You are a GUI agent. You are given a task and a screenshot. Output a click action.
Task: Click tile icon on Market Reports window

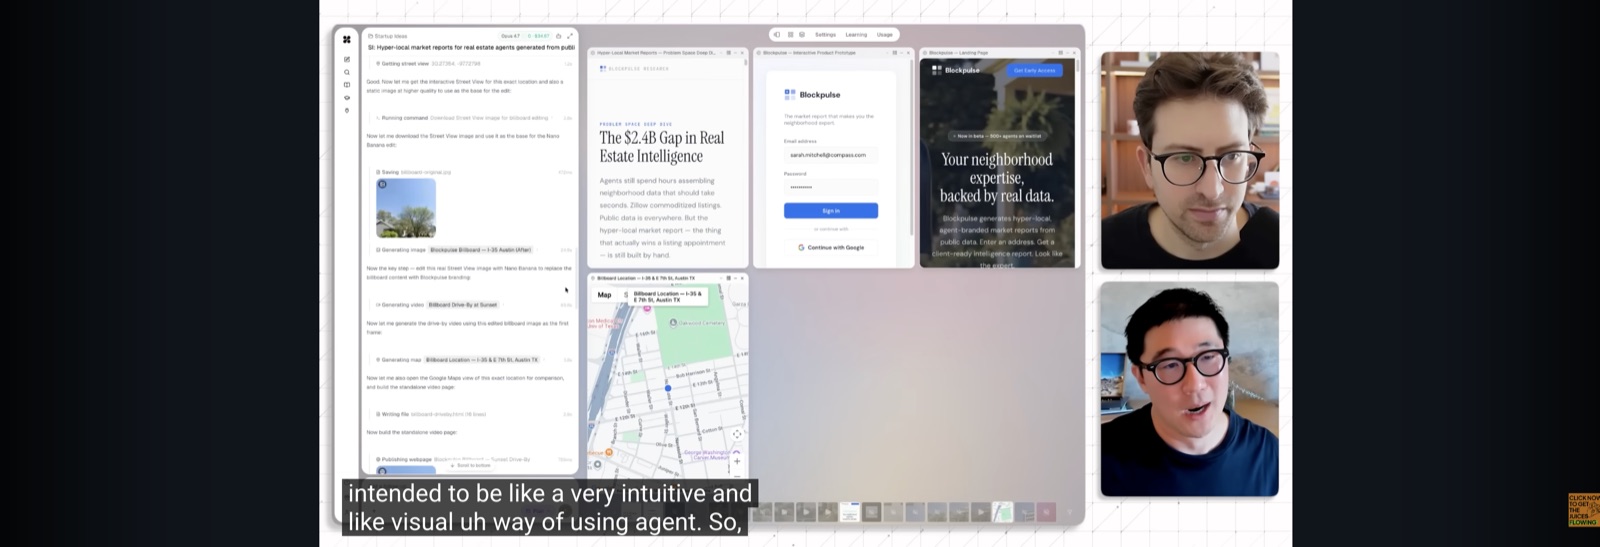click(730, 53)
